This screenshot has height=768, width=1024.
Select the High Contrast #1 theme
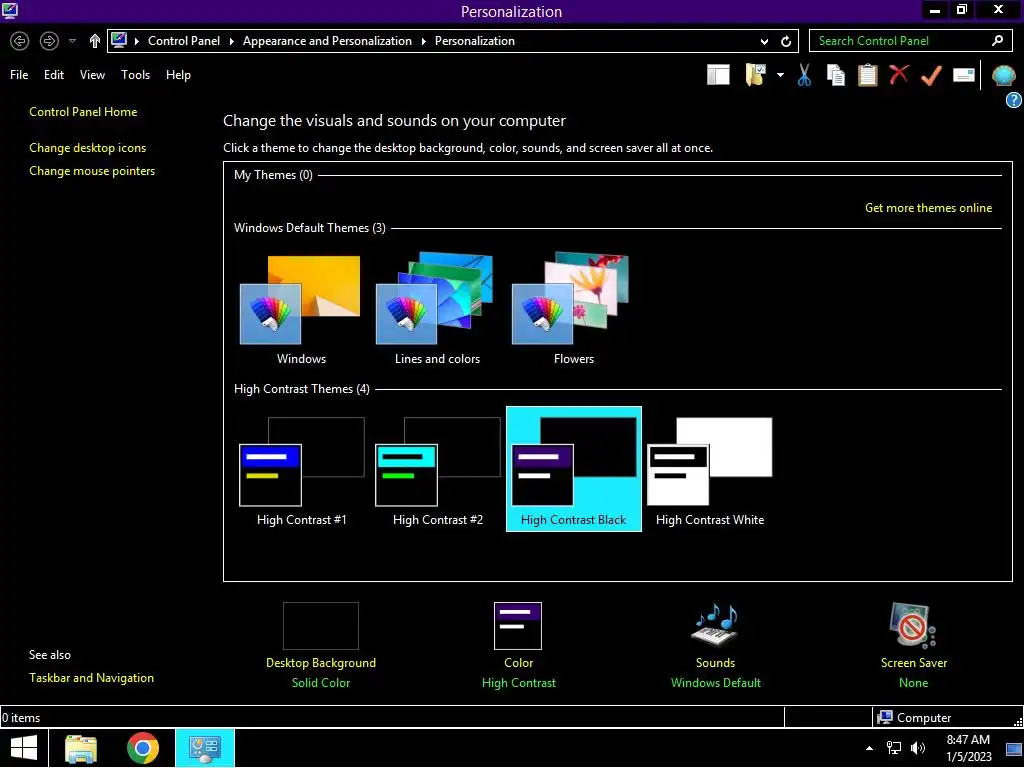pos(302,470)
